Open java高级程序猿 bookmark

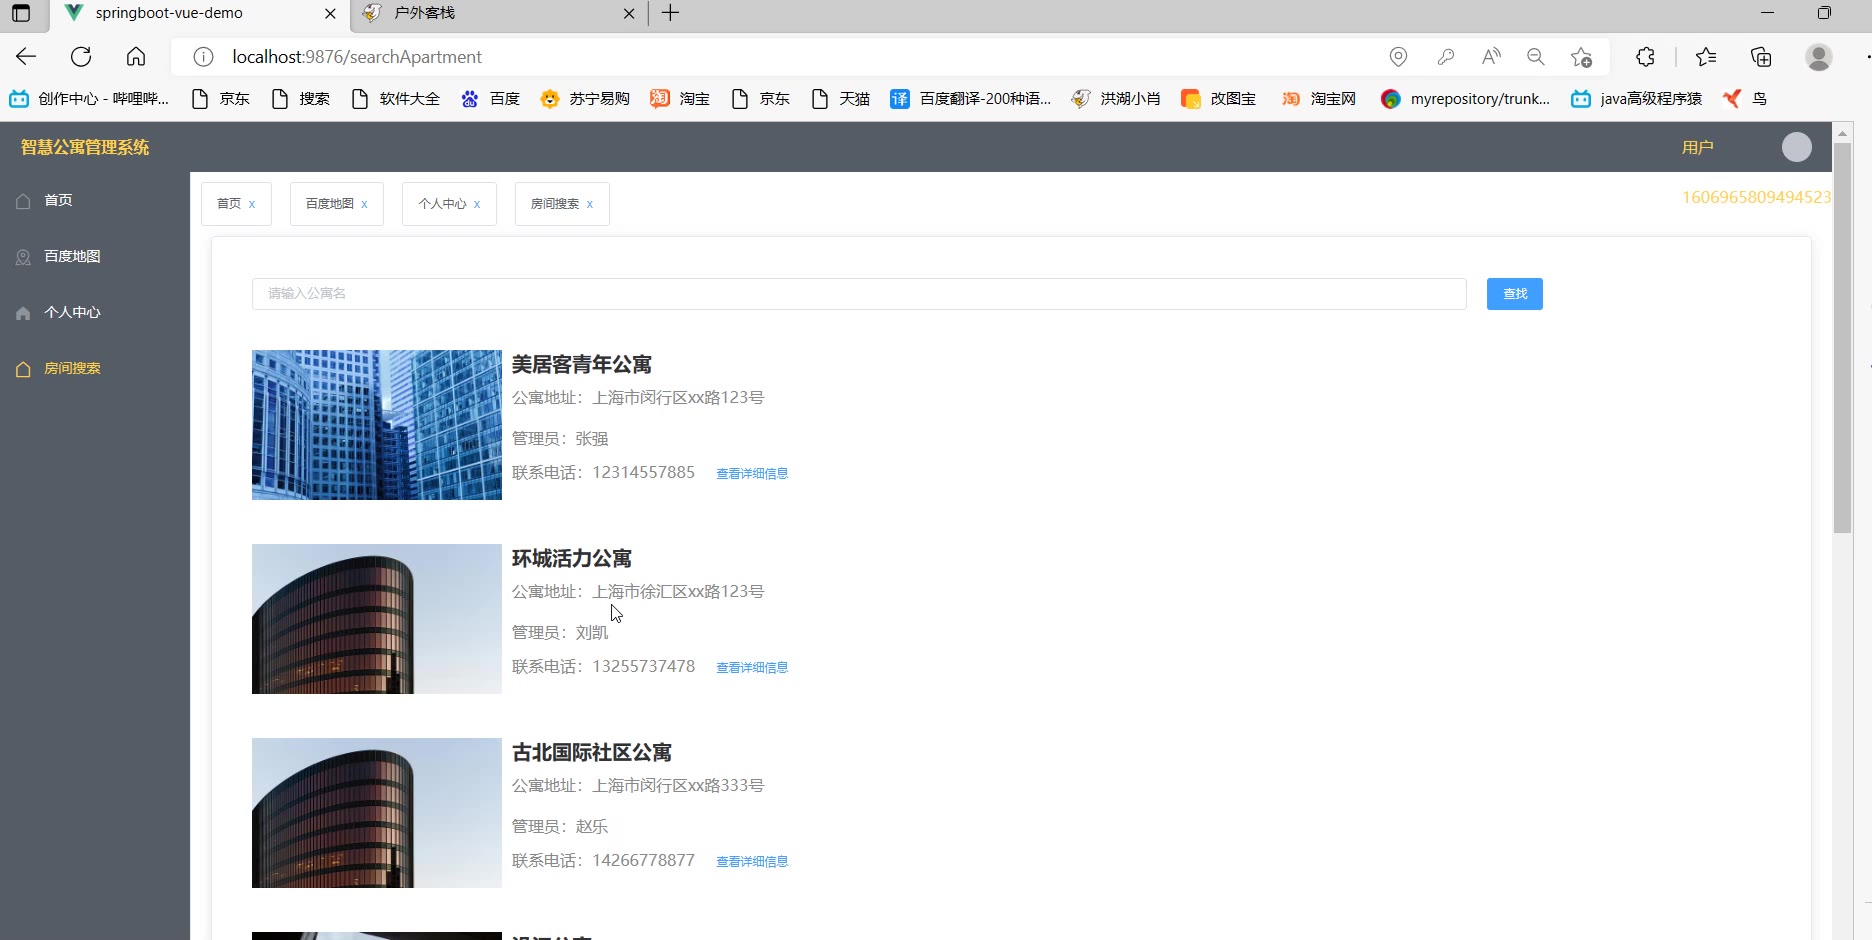point(1637,99)
